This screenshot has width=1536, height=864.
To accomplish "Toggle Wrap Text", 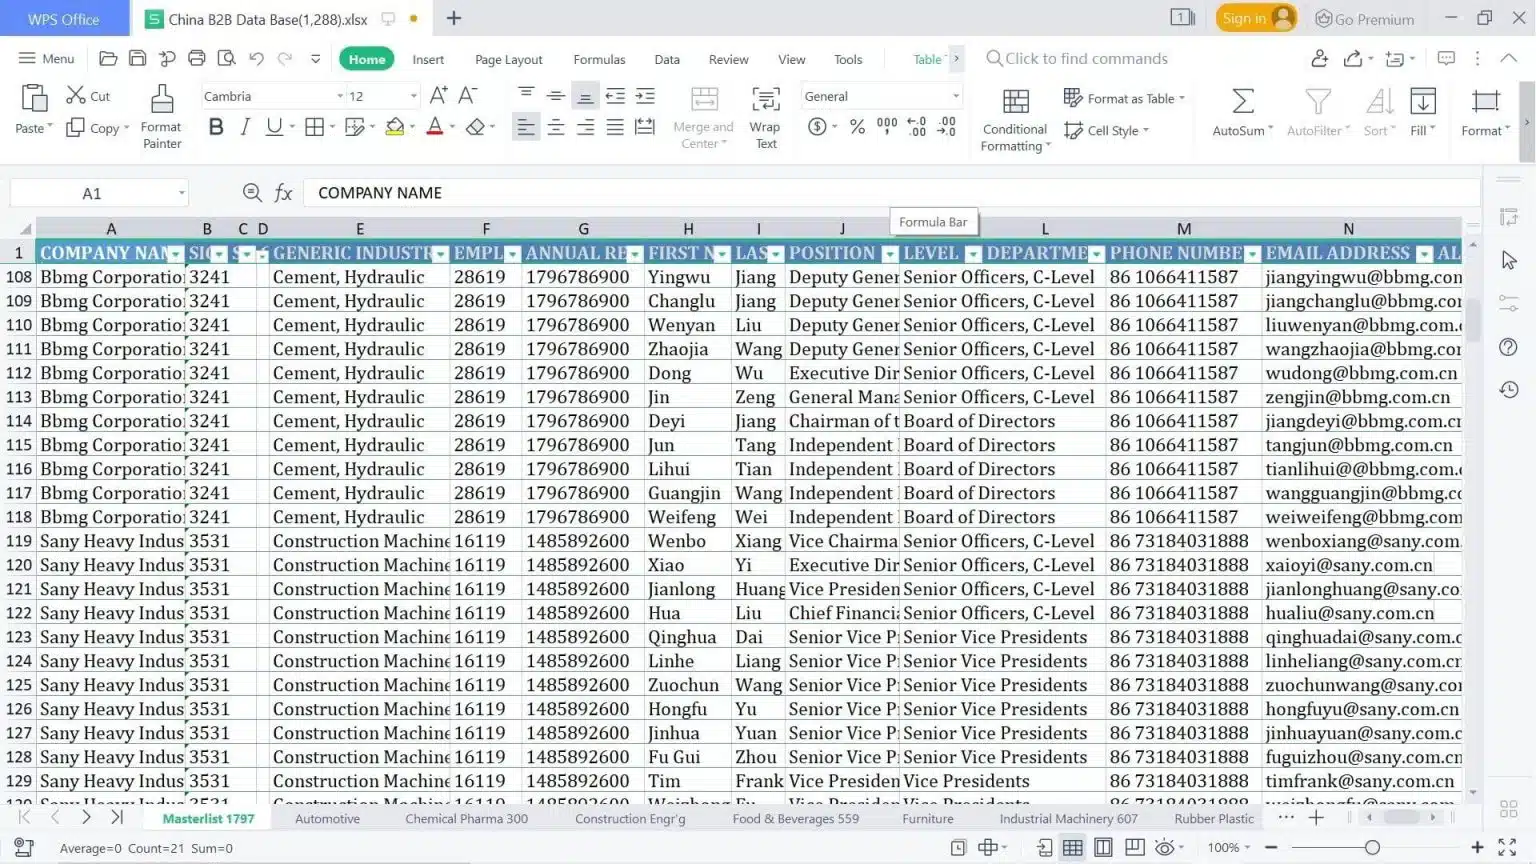I will (x=765, y=118).
